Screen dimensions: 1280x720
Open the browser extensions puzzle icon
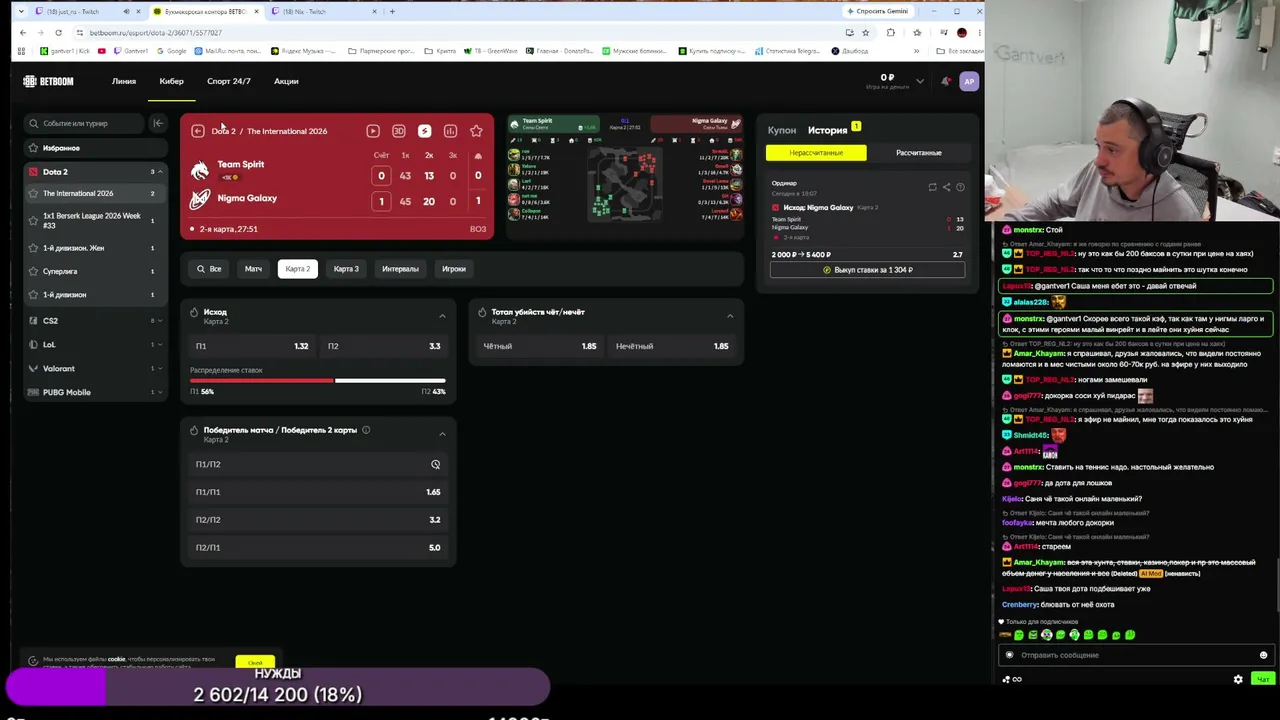pos(891,32)
